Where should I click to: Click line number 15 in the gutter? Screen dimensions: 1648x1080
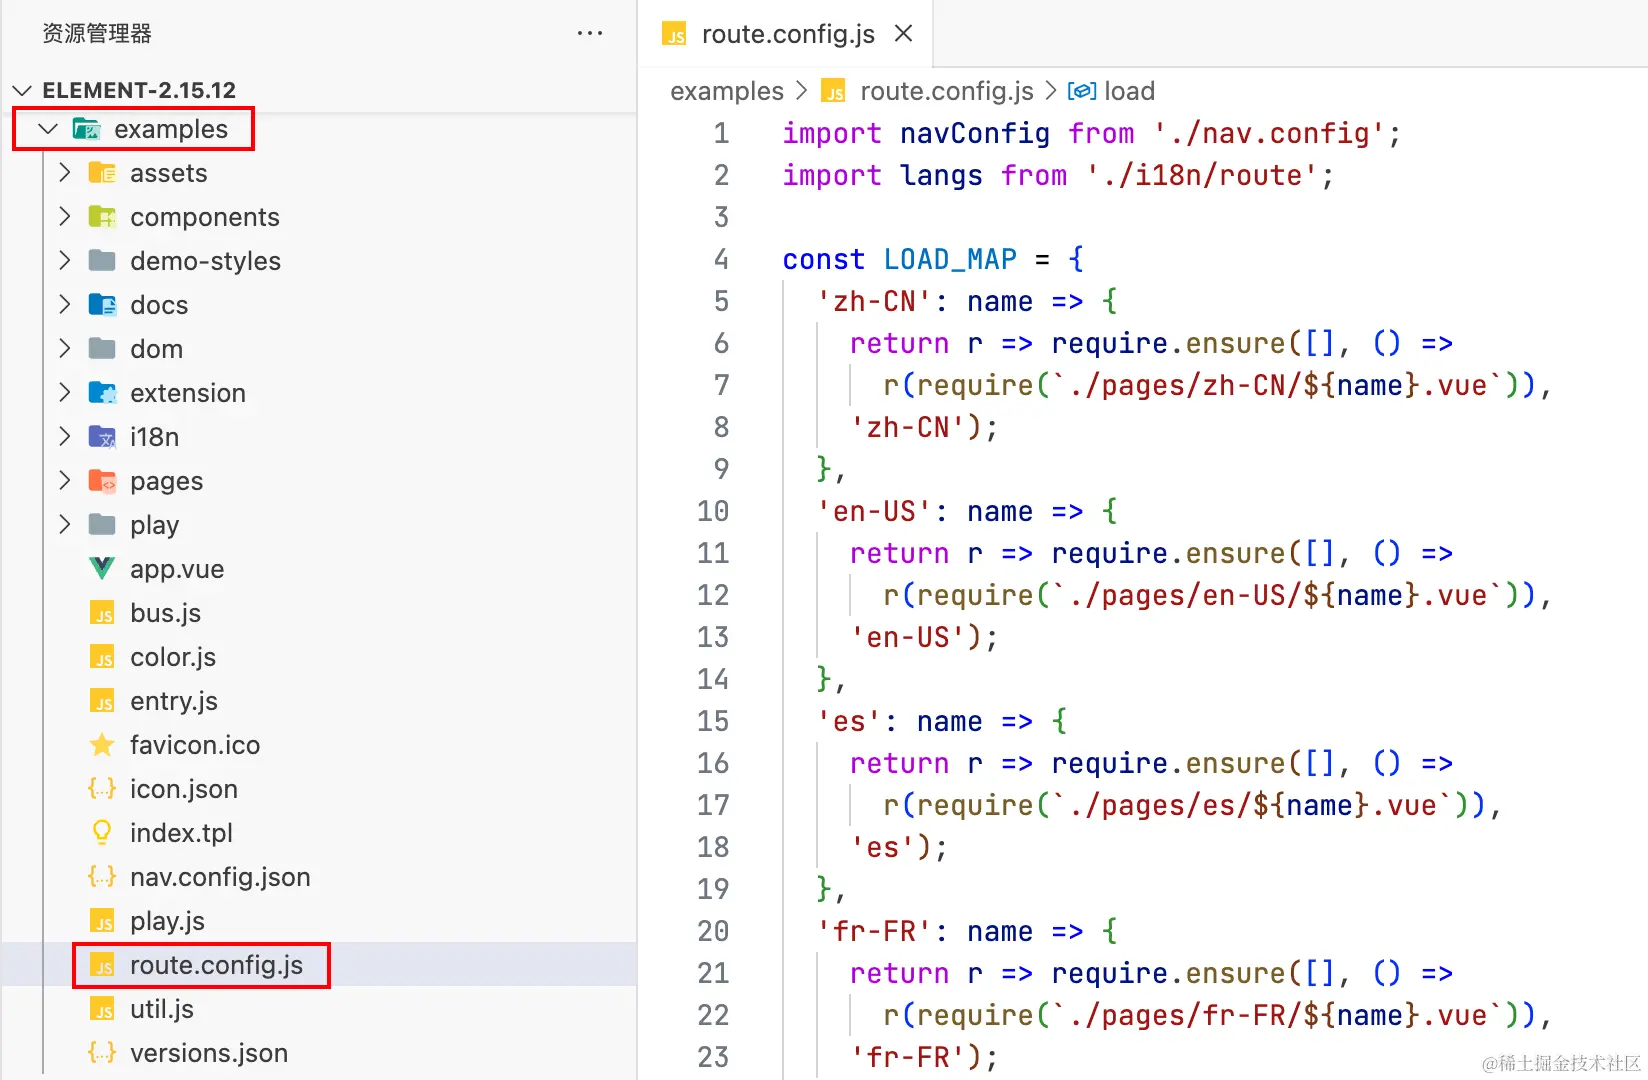[x=713, y=721]
